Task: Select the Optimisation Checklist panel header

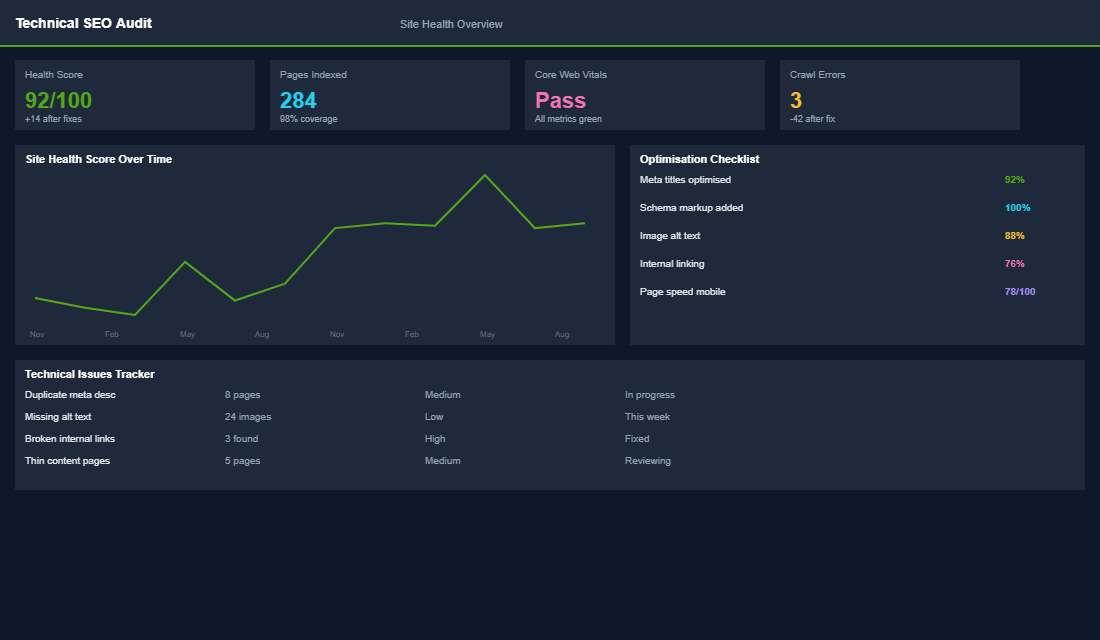Action: tap(699, 159)
